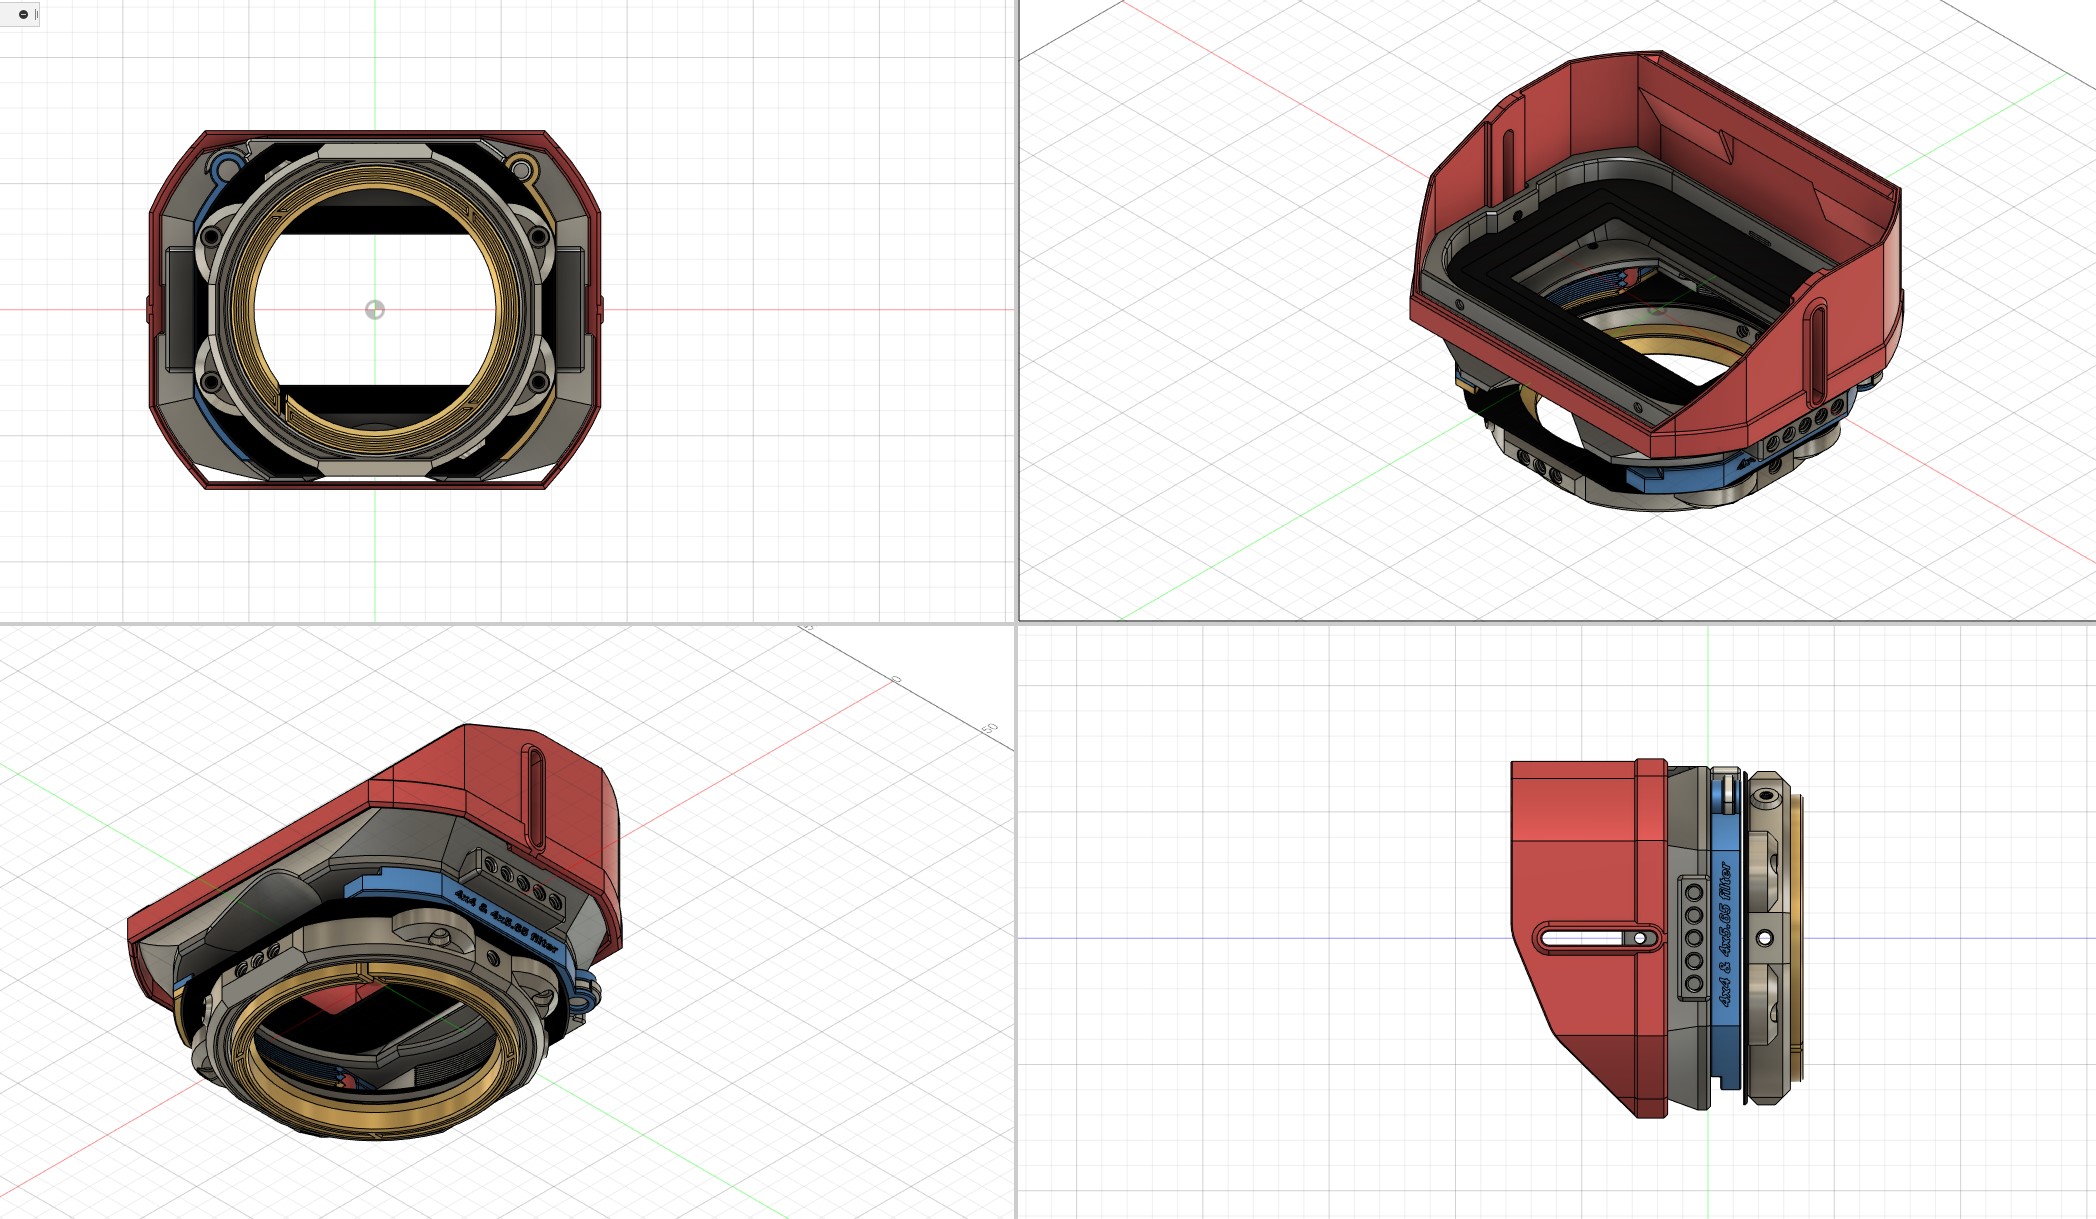This screenshot has height=1219, width=2096.
Task: Select the five-hole strip in side view
Action: pos(1694,937)
